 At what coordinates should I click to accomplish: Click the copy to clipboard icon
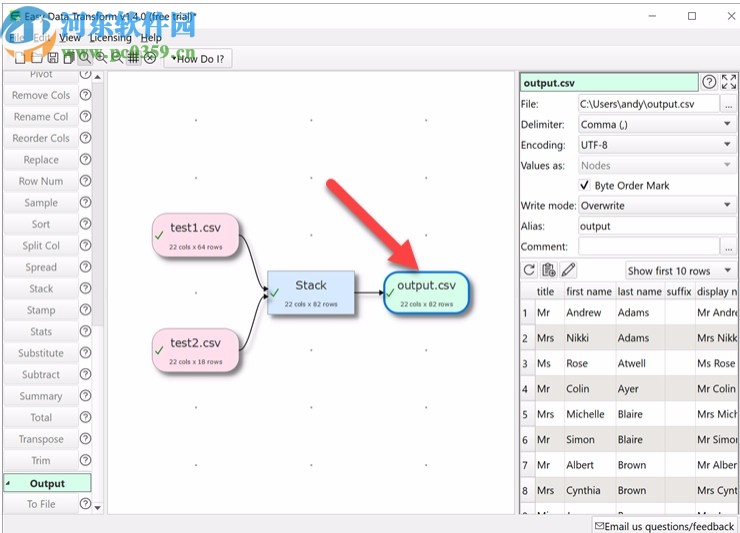coord(549,270)
